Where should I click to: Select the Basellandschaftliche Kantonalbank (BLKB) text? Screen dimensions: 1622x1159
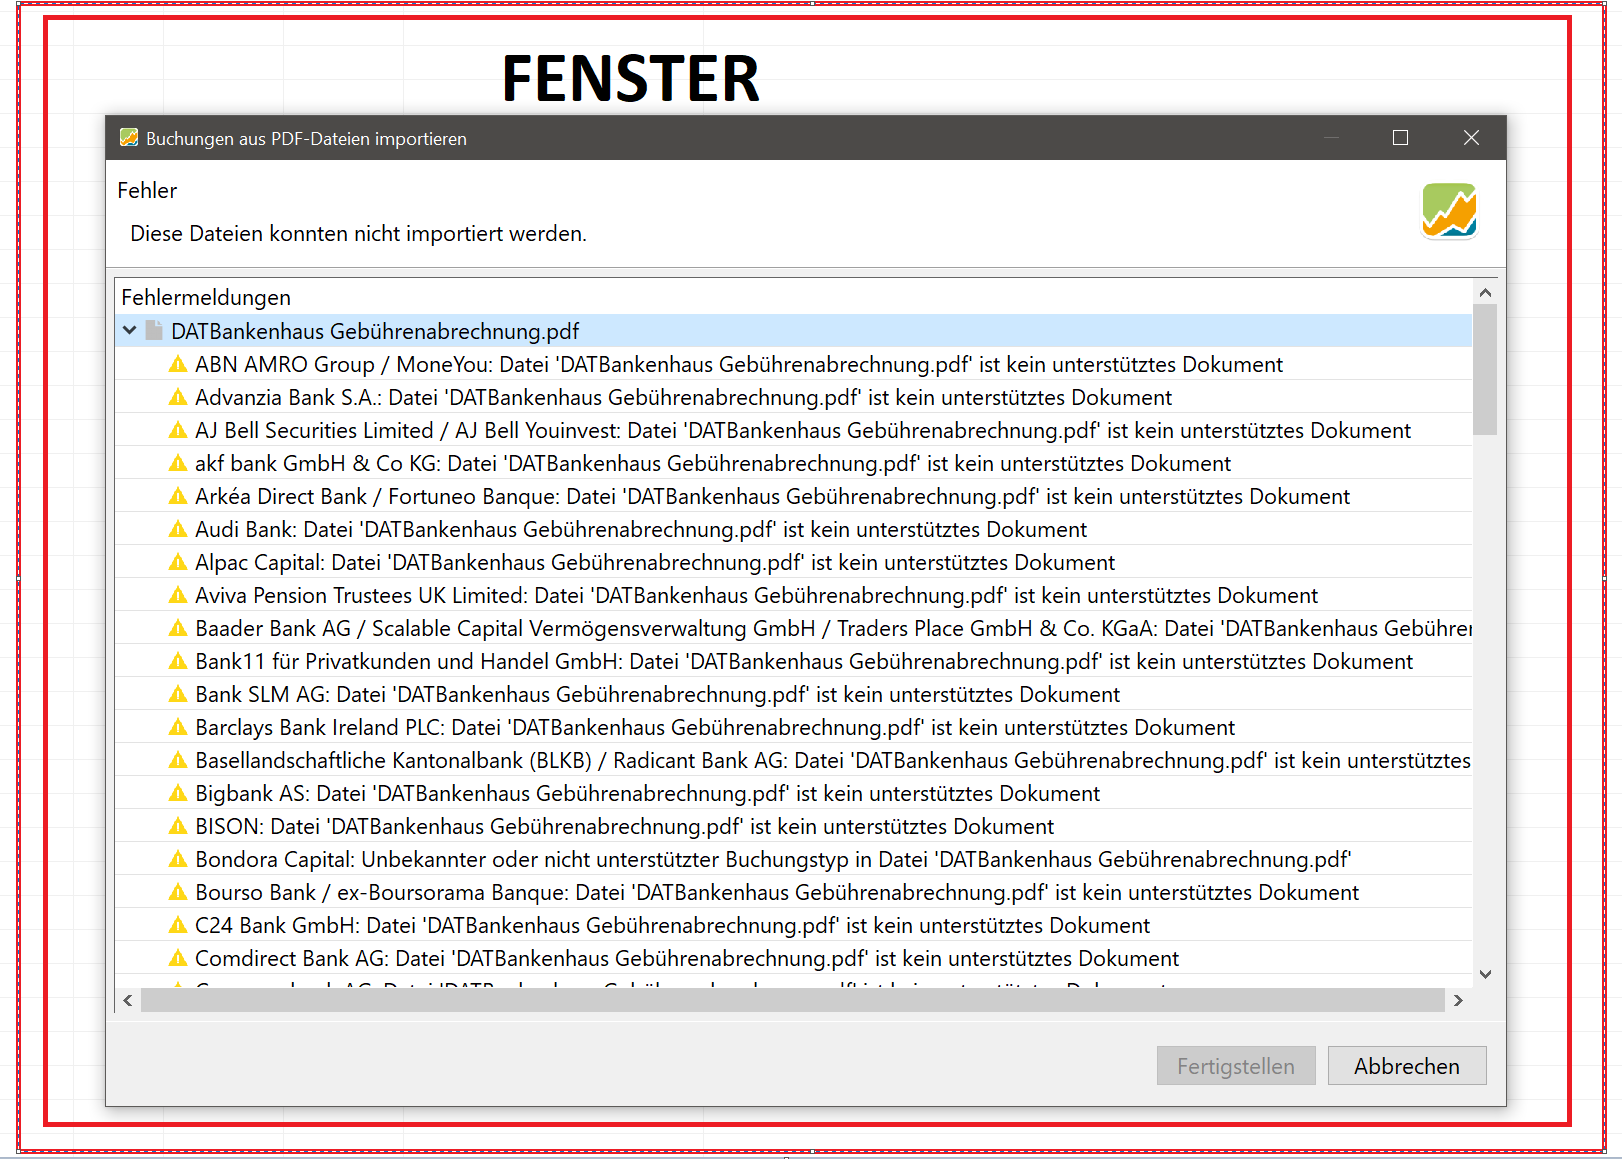click(833, 760)
